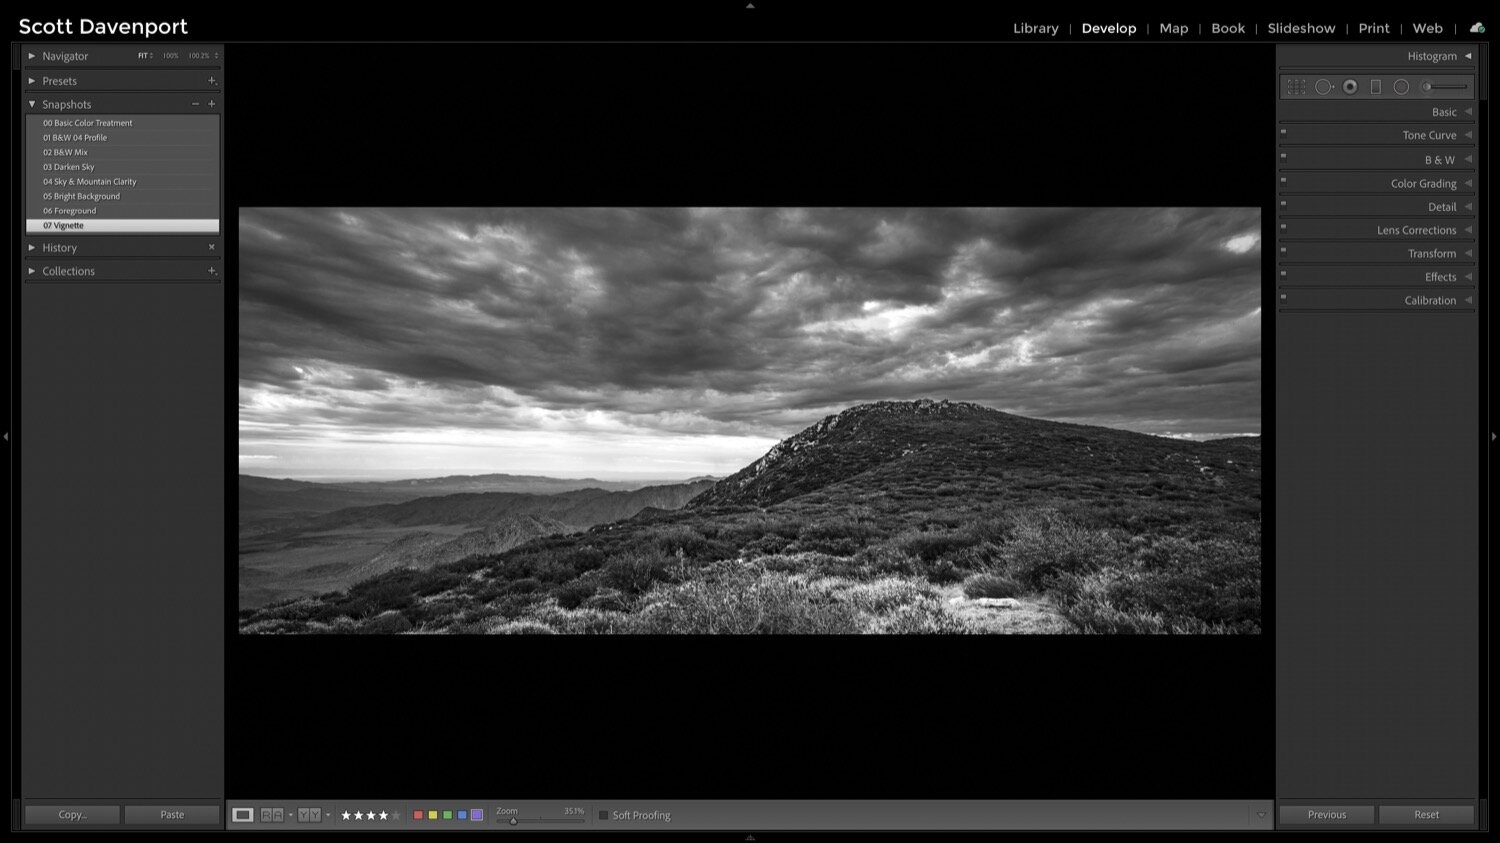1500x843 pixels.
Task: Apply the purple color label
Action: coord(477,815)
